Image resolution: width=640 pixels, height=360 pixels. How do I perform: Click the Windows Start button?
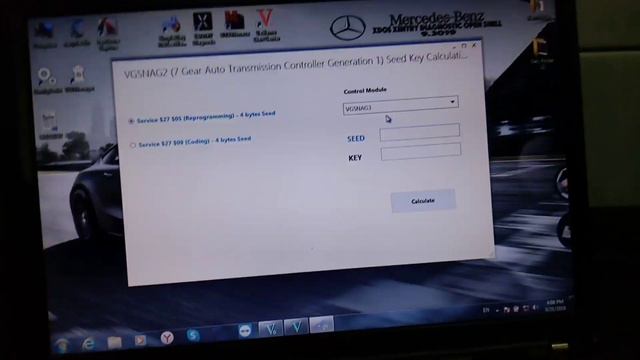(62, 345)
